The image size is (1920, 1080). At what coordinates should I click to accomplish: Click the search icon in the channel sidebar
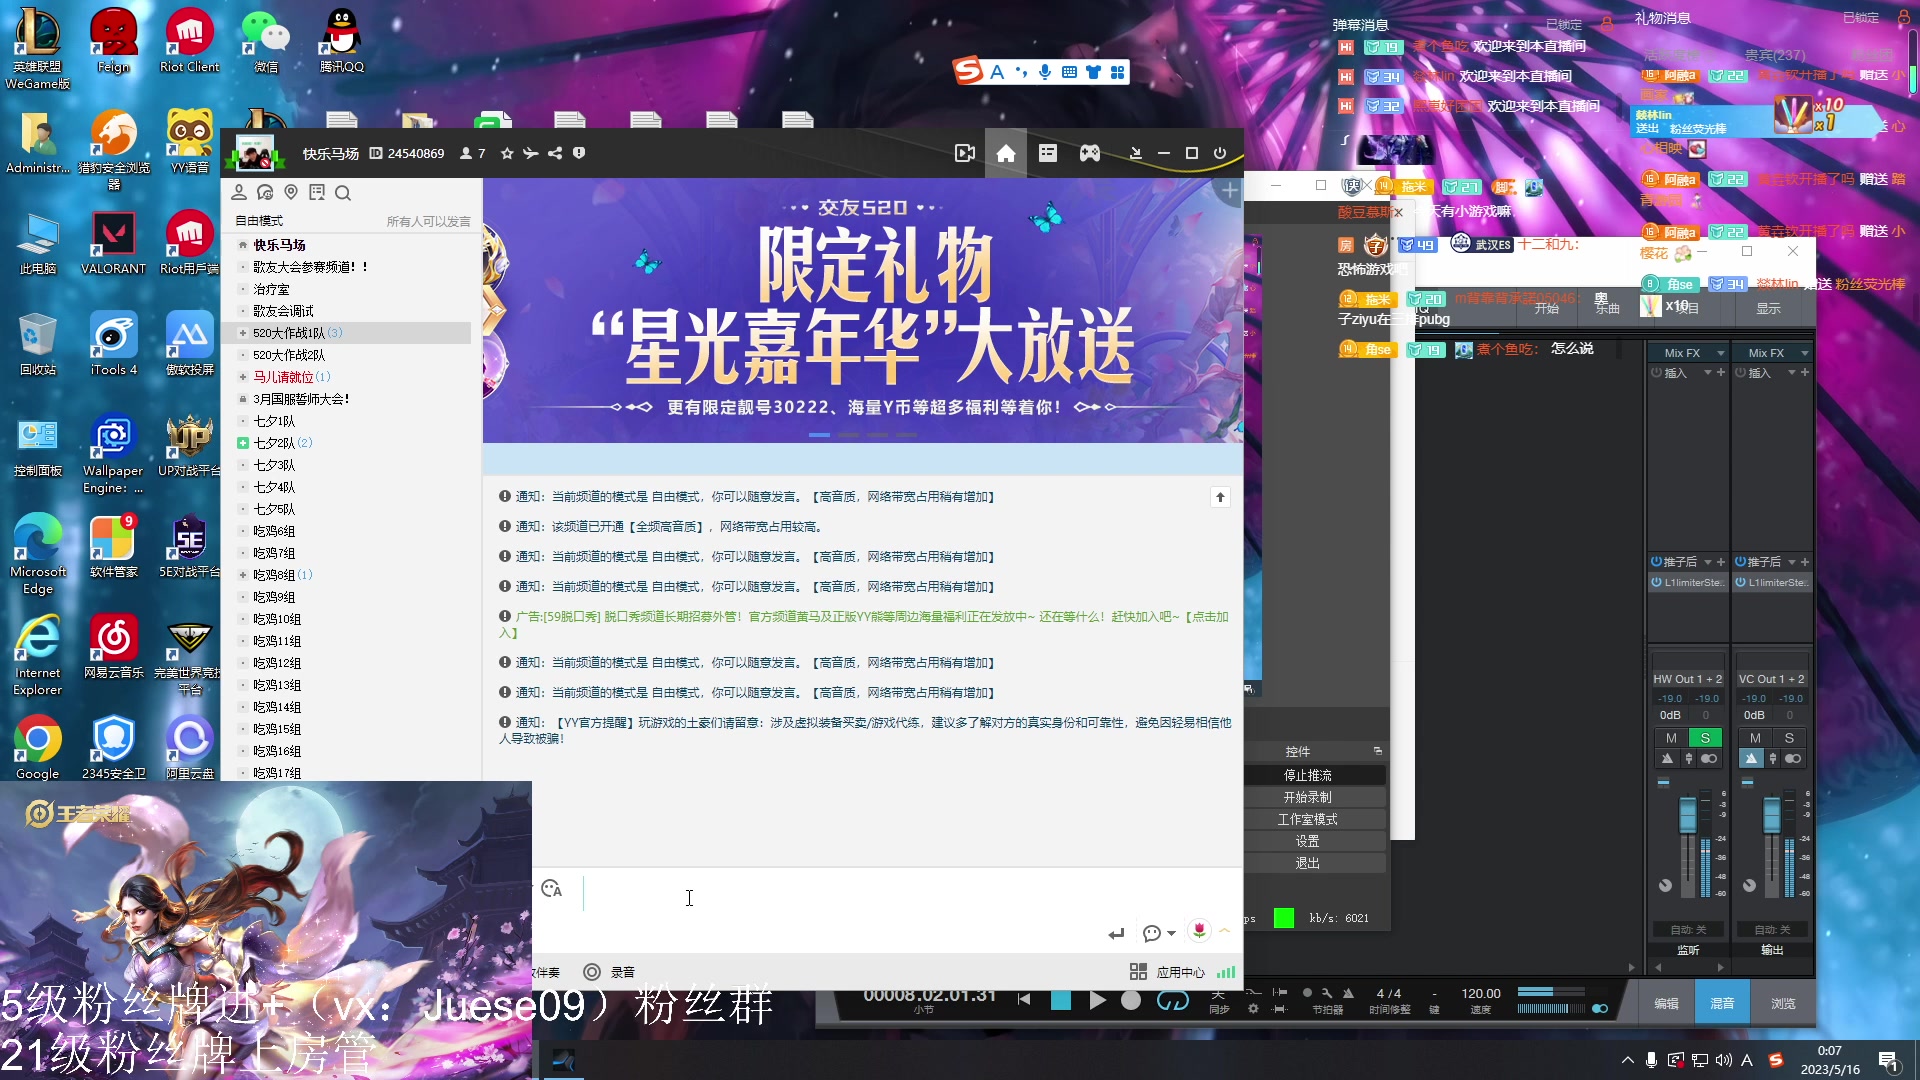(344, 192)
